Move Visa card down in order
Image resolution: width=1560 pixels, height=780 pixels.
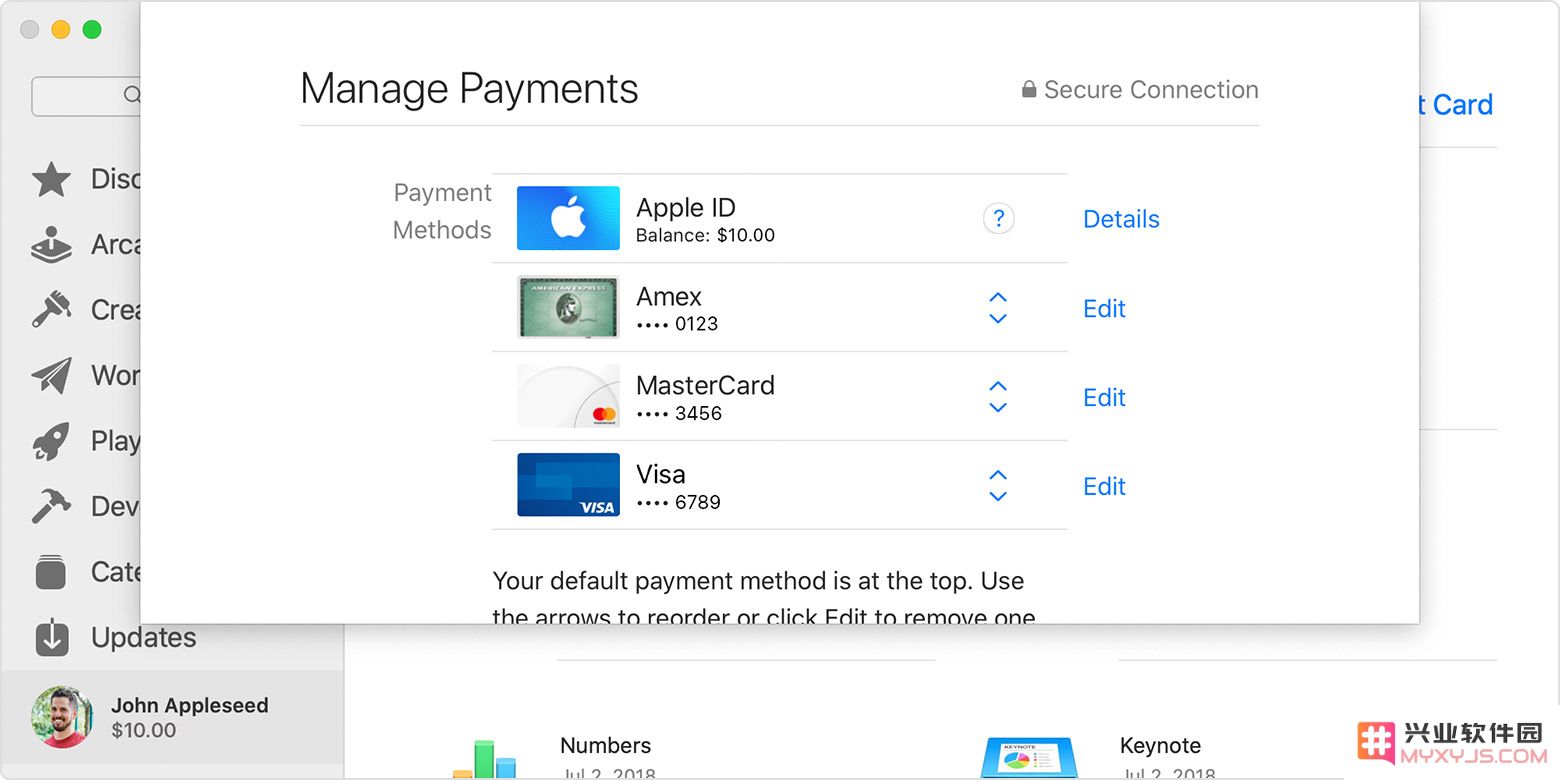coord(998,497)
